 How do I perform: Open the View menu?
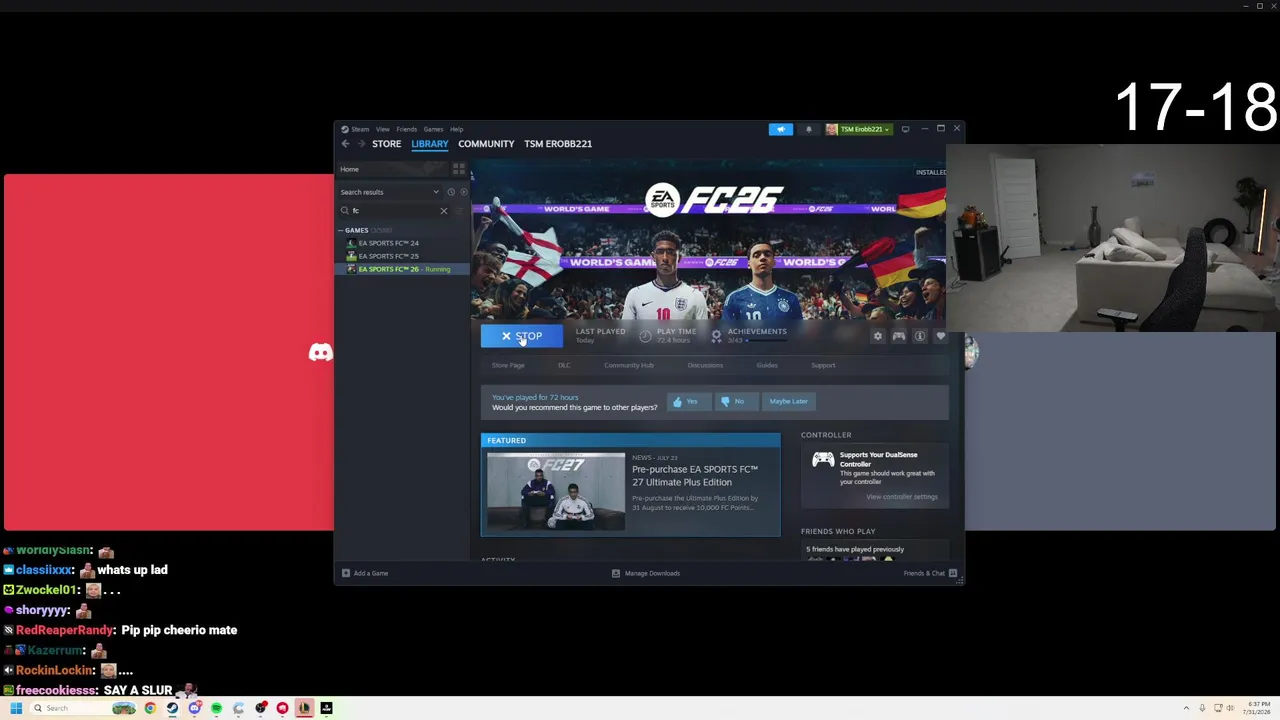(x=382, y=129)
